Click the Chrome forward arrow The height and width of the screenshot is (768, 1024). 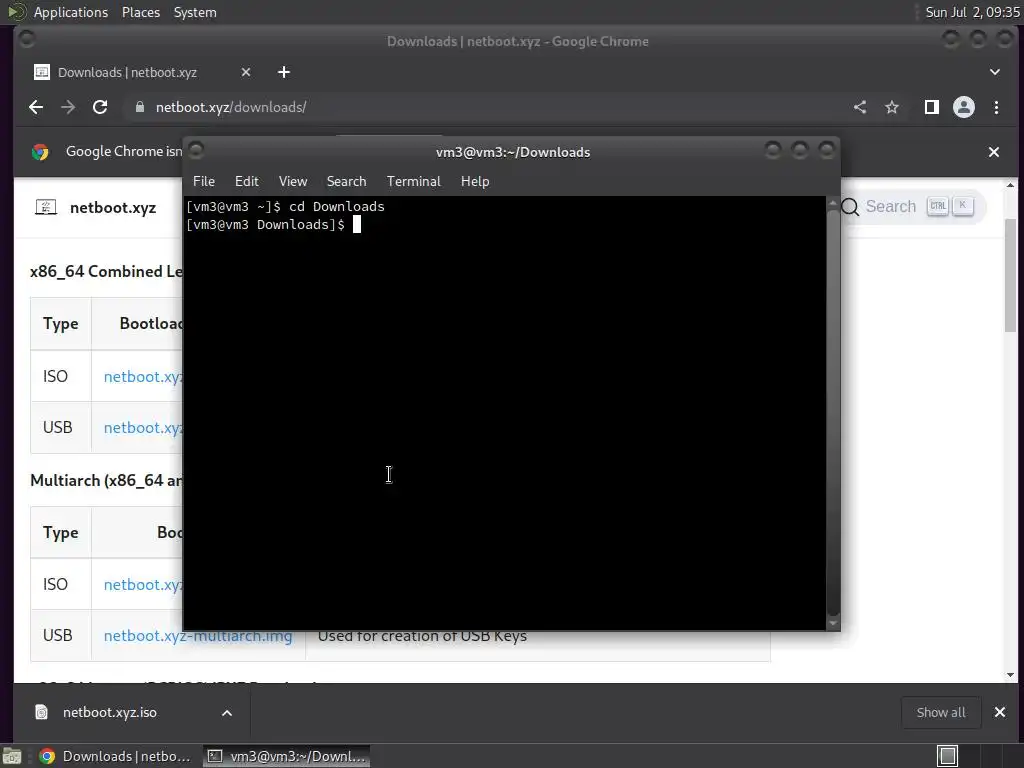point(68,107)
